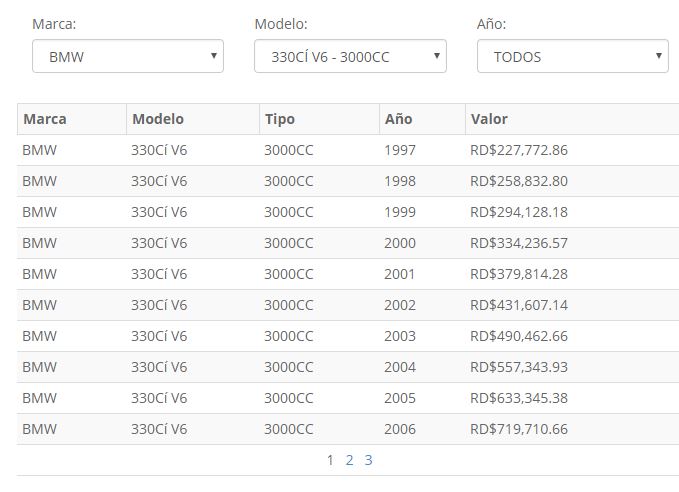Click the year 1998 cell
The height and width of the screenshot is (492, 679).
(x=400, y=181)
